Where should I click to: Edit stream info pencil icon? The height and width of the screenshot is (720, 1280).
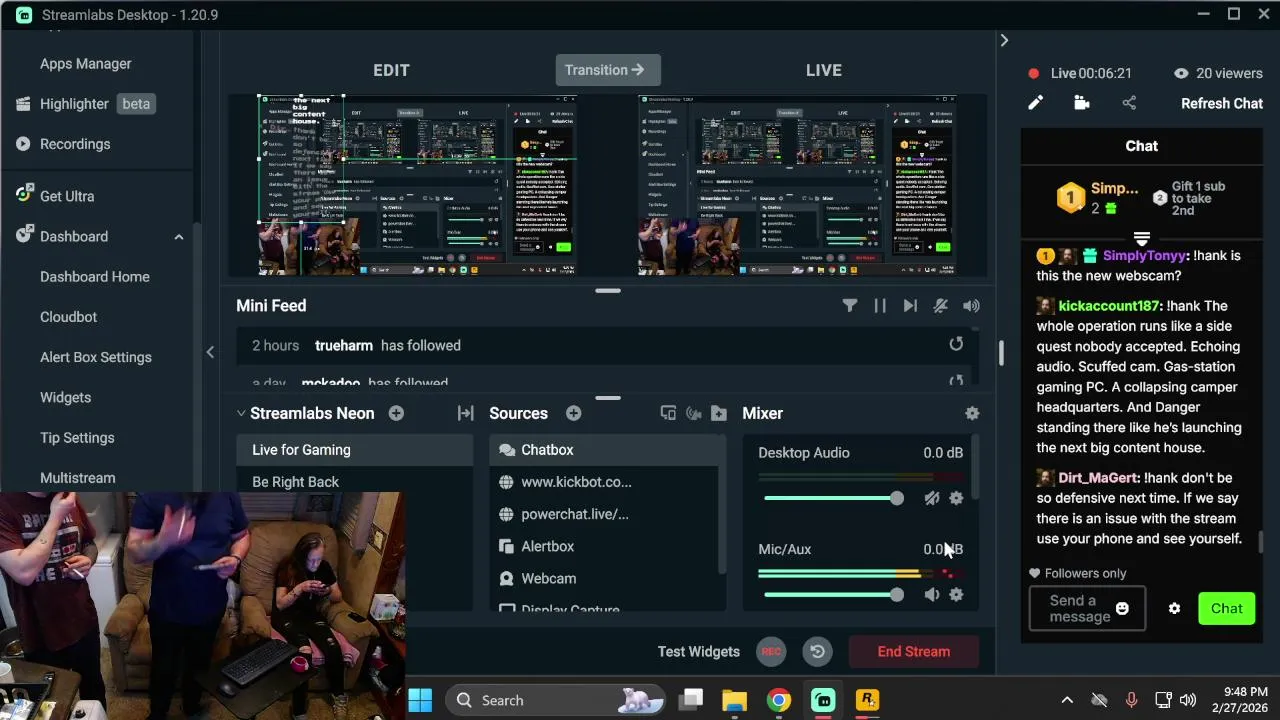[1036, 103]
